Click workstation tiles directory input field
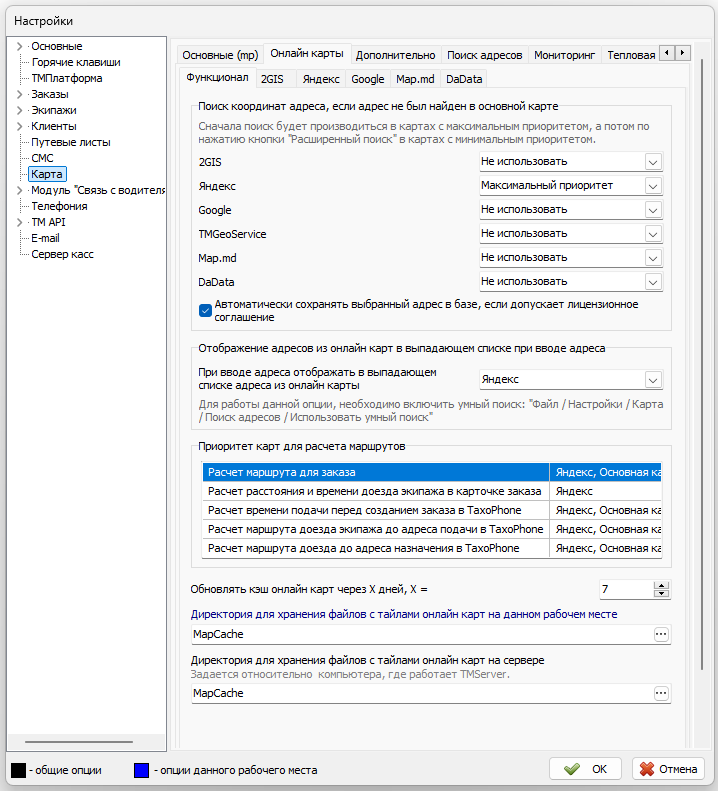 coord(422,634)
